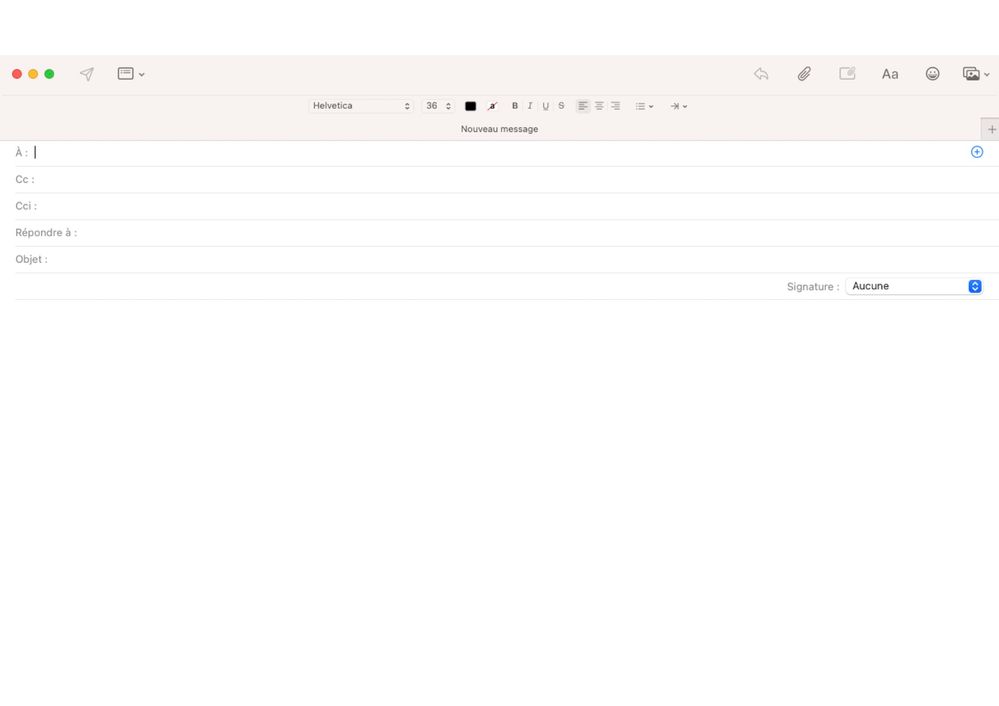
Task: Open the list style dropdown
Action: [x=644, y=106]
